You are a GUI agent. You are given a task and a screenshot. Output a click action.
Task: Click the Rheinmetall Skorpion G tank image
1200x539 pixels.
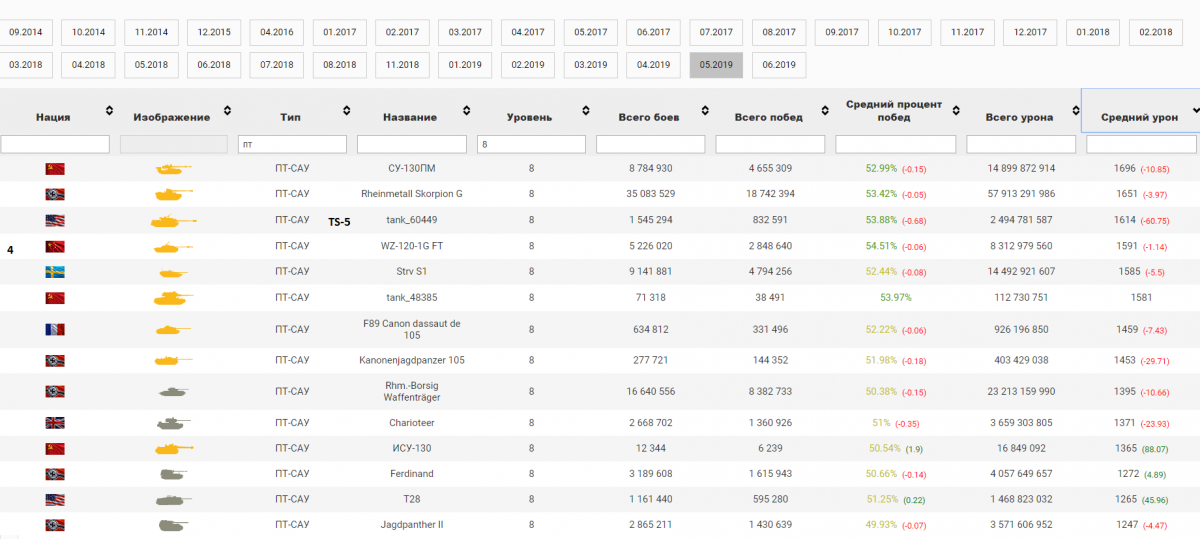(x=171, y=194)
